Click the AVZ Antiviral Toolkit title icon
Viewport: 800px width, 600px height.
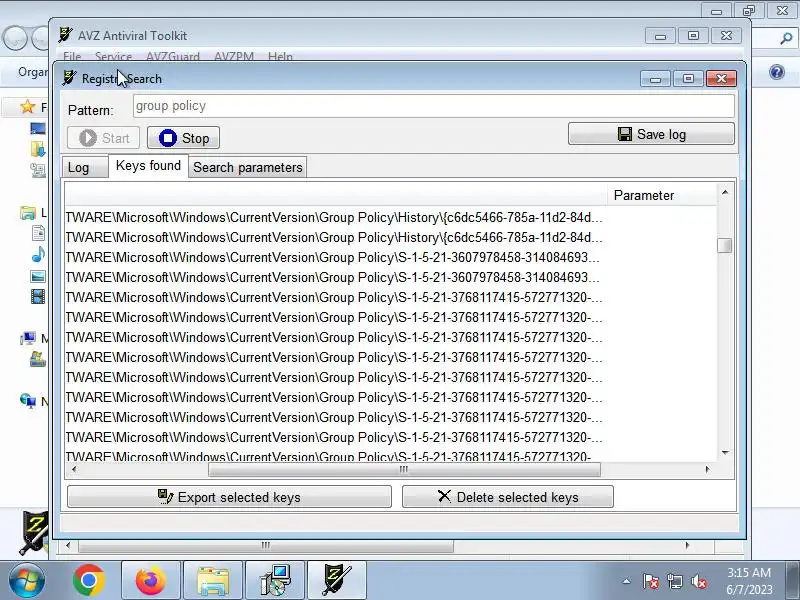(65, 35)
